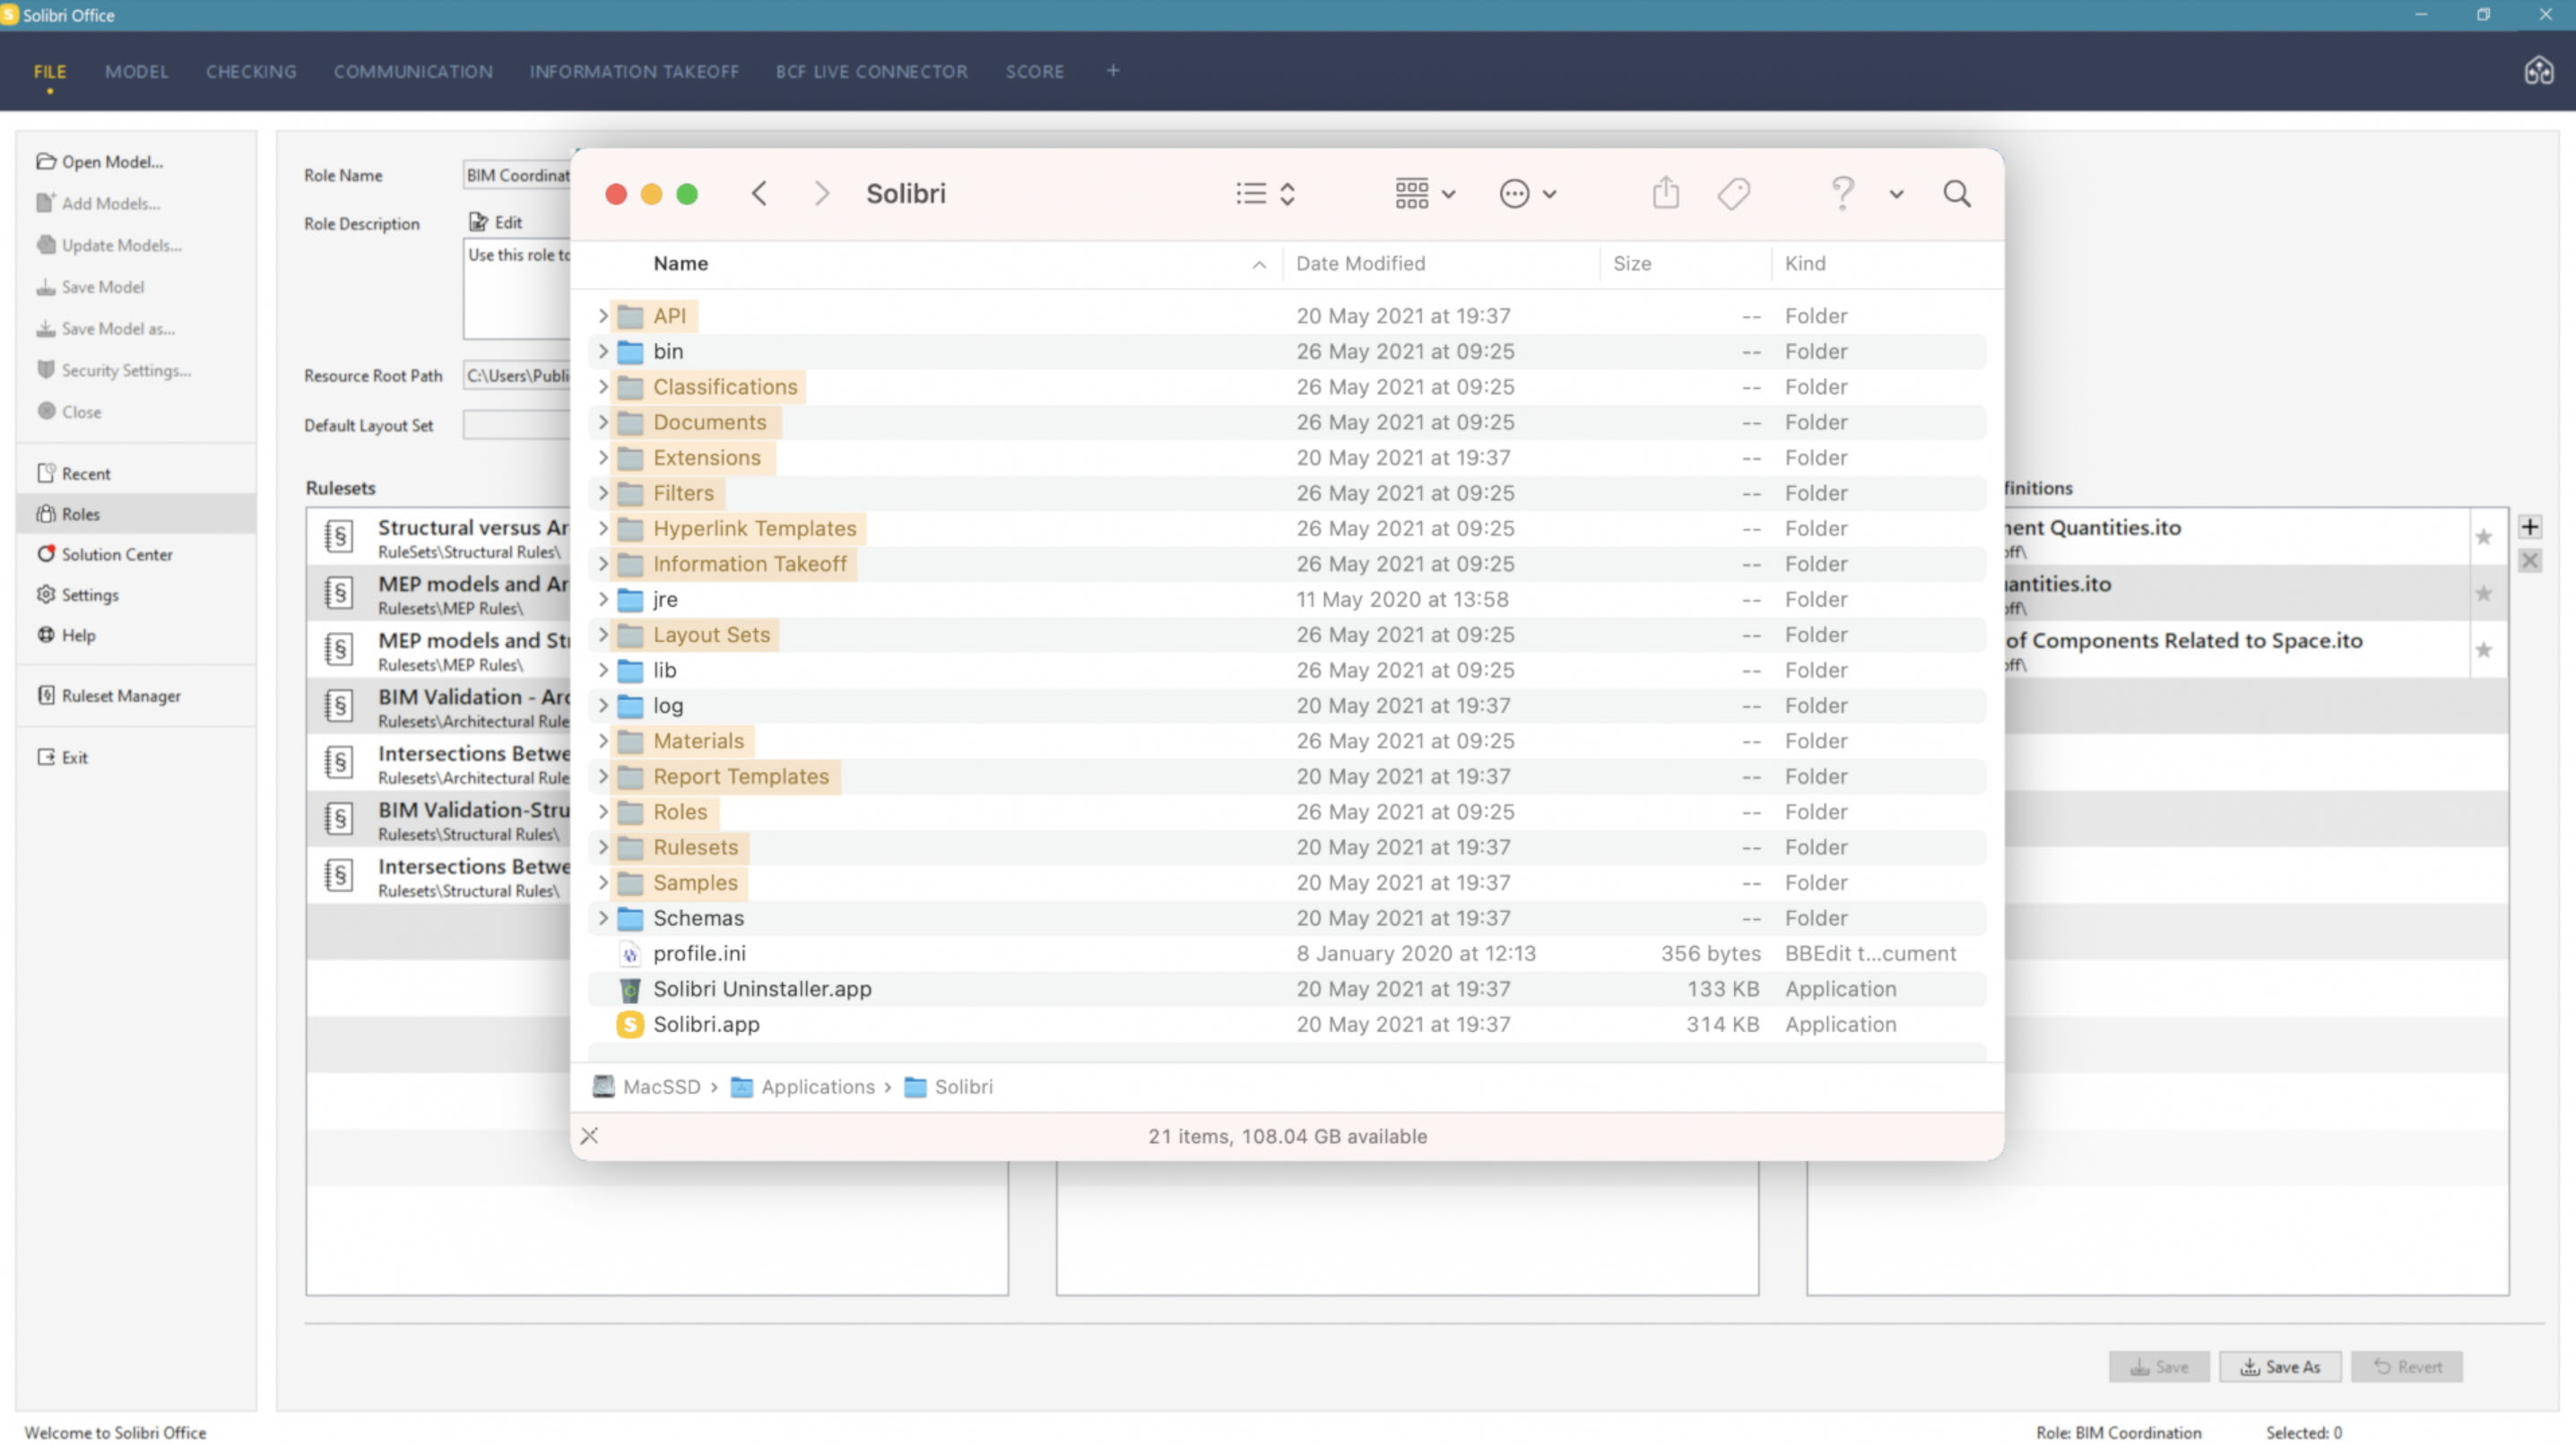Open the Recent files list

74,473
